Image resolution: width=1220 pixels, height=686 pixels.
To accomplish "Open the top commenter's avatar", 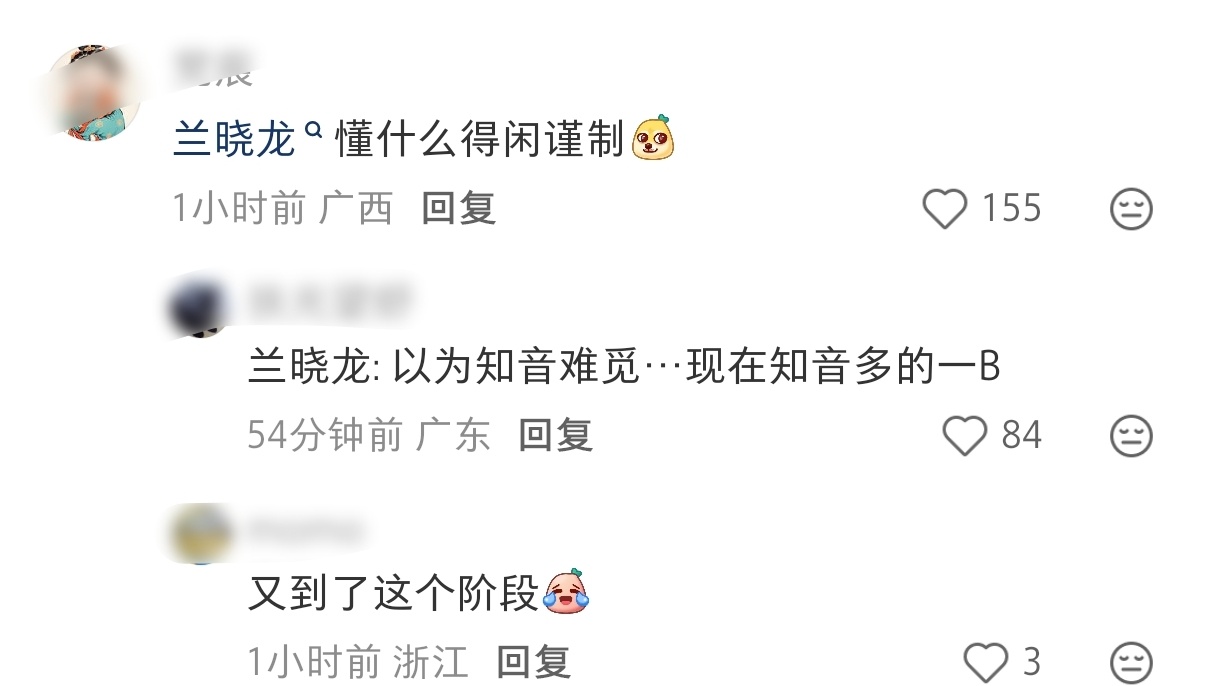I will 93,92.
